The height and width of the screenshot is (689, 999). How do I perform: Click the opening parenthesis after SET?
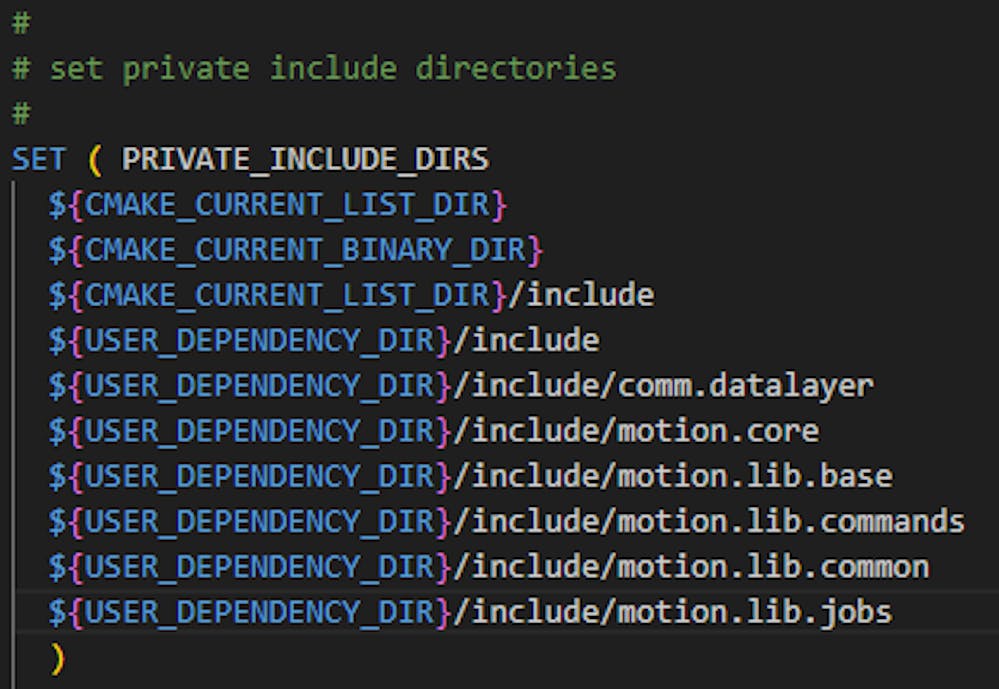coord(95,159)
